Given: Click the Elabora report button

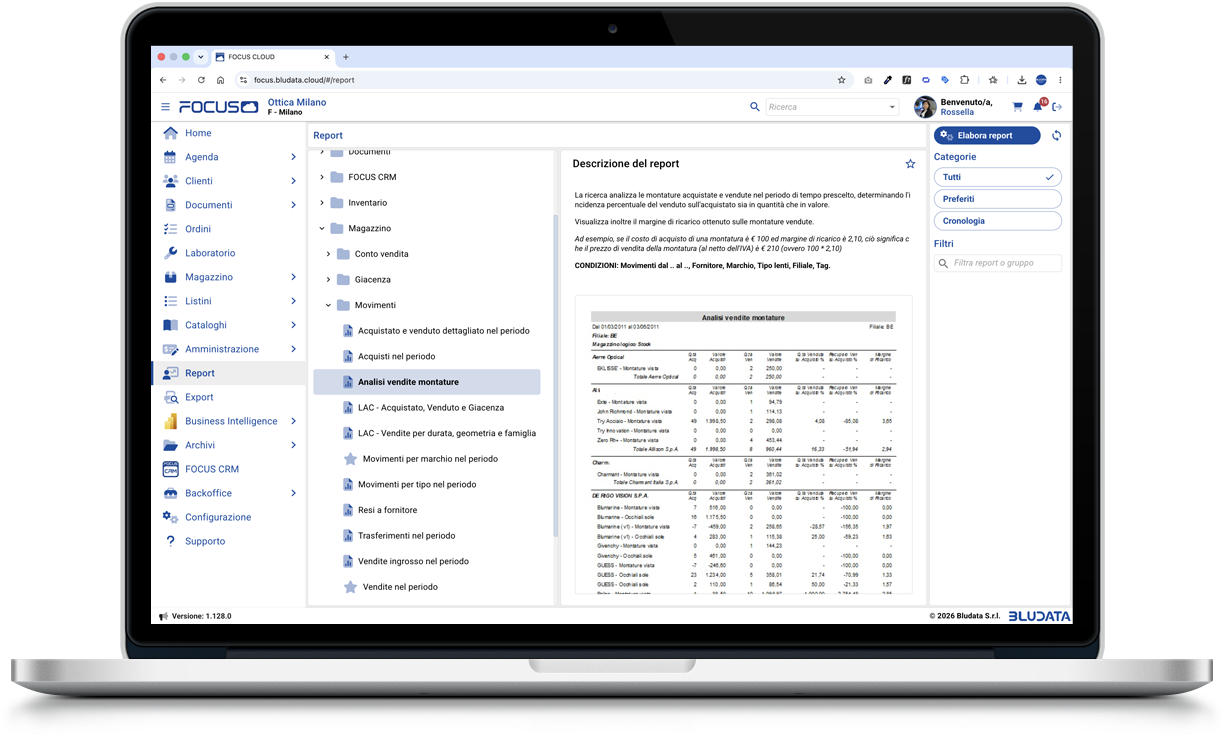Looking at the screenshot, I should point(987,136).
